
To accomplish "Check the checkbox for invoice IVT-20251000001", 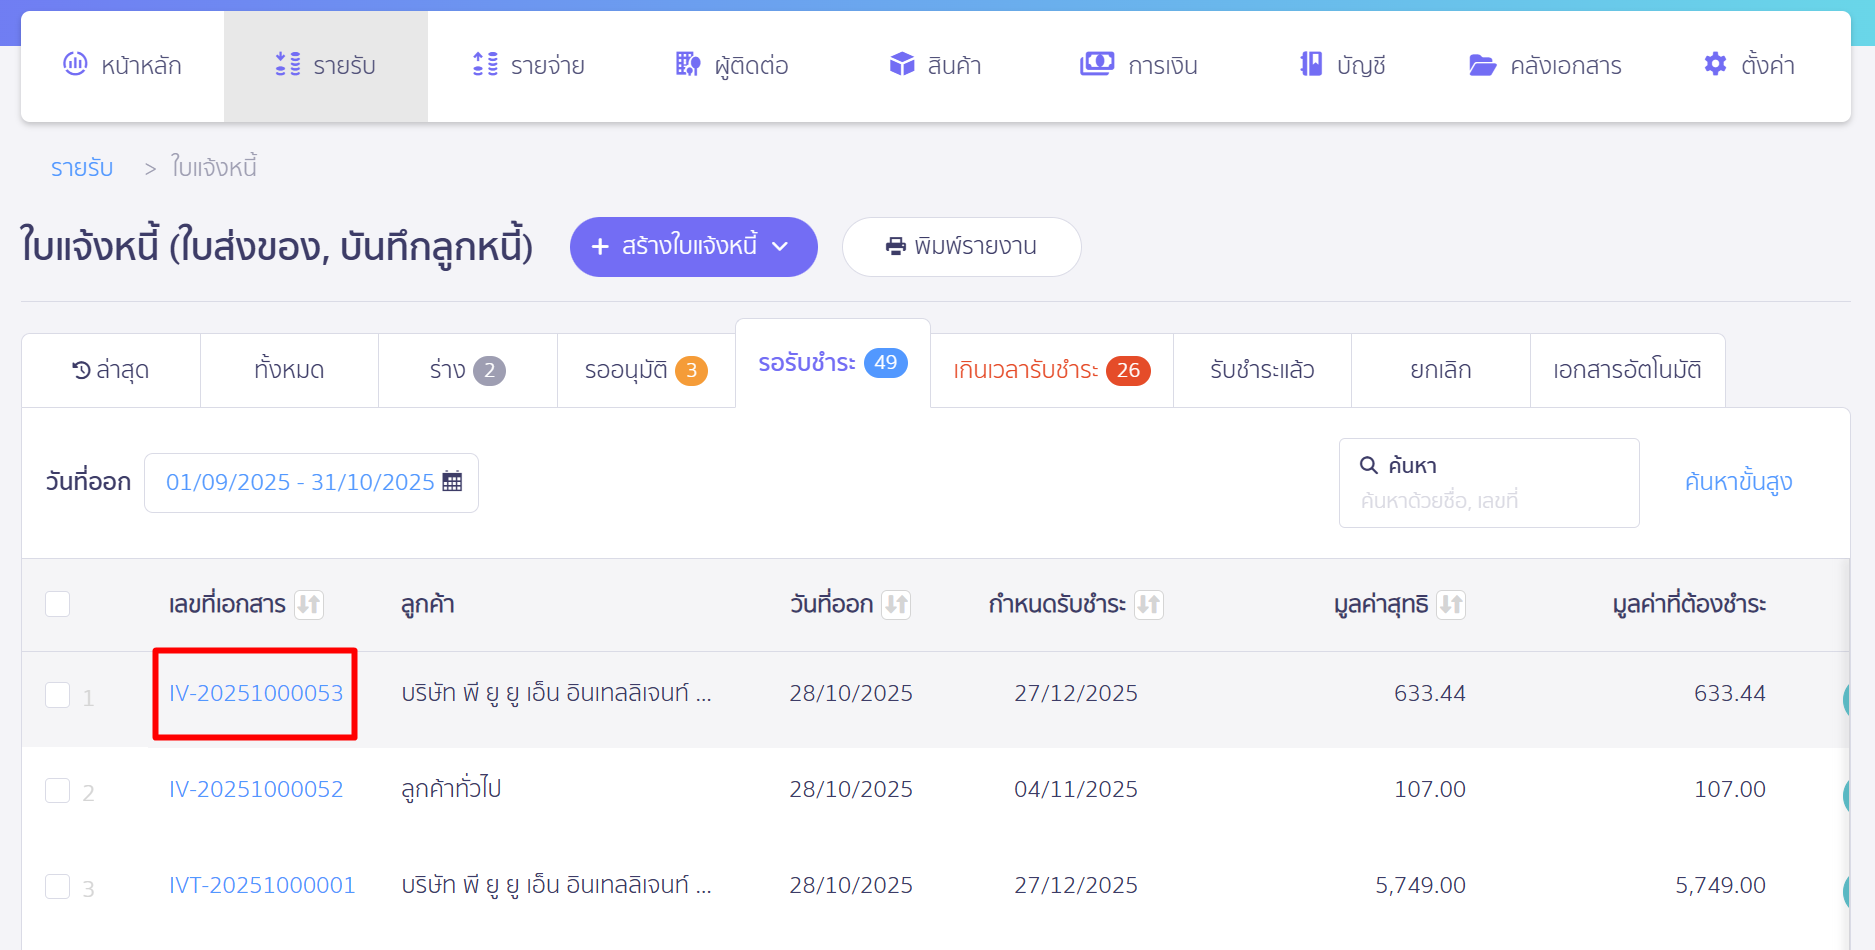I will click(58, 886).
